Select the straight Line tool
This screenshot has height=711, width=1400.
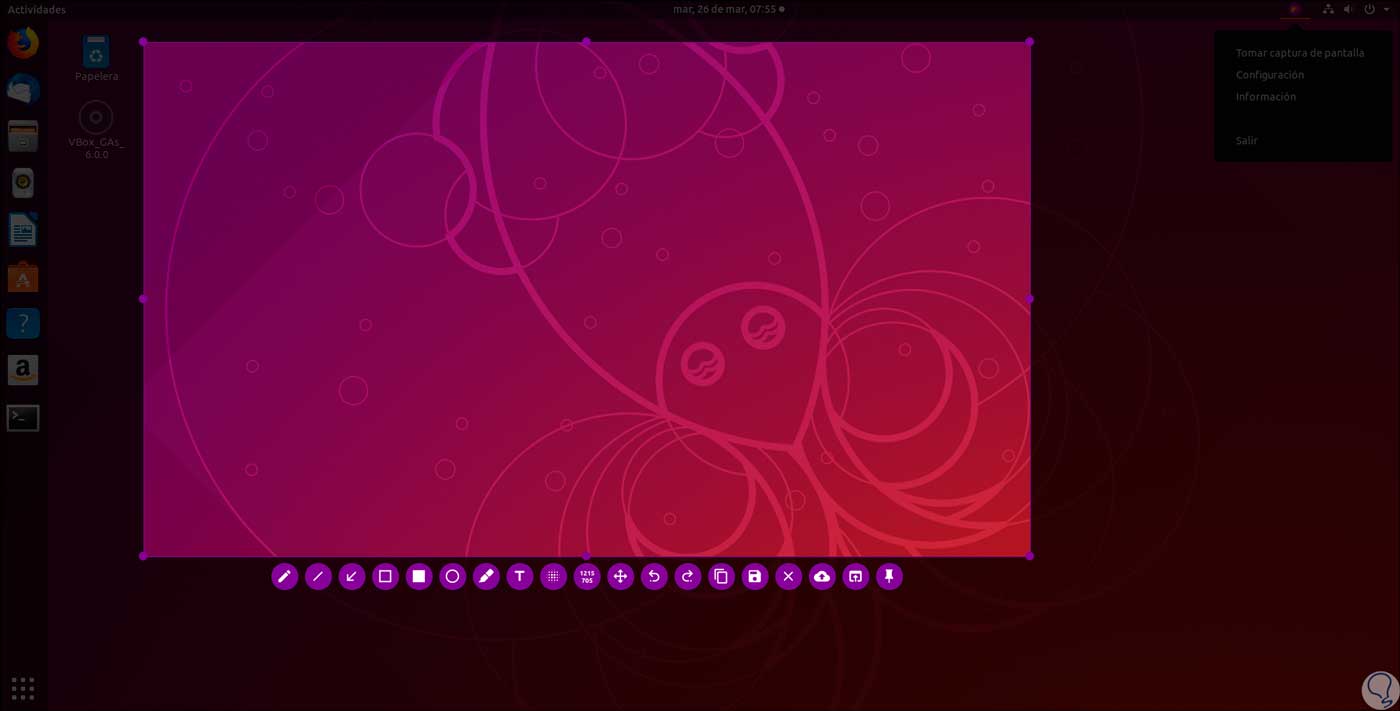click(318, 576)
